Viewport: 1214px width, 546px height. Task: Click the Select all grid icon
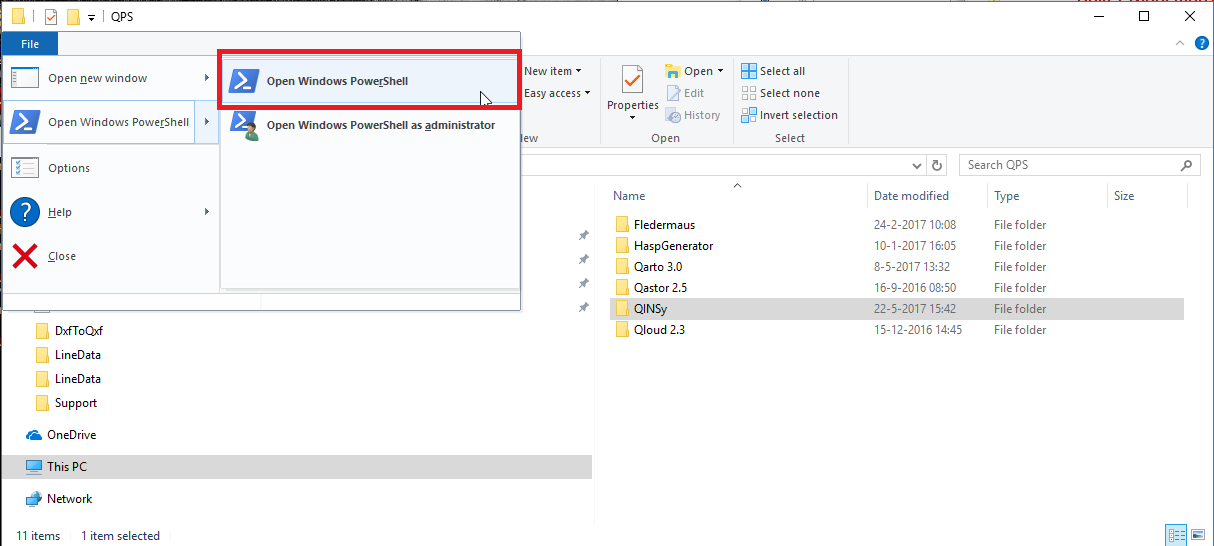click(x=749, y=71)
